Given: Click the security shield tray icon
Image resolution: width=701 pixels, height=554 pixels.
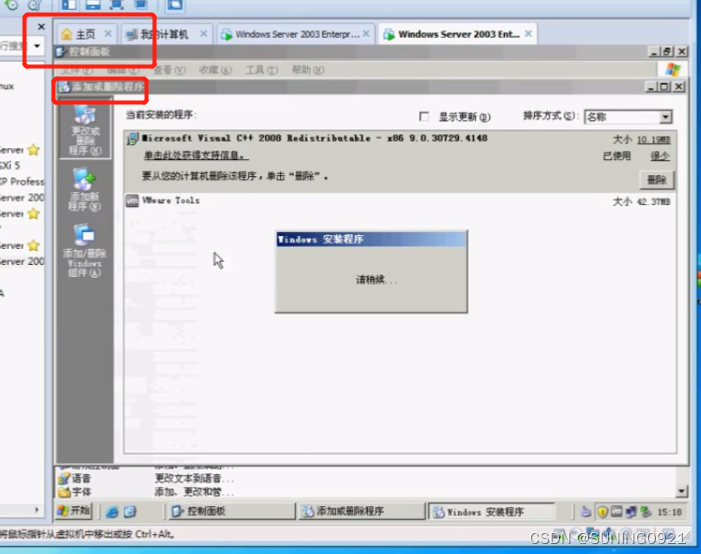Looking at the screenshot, I should click(x=602, y=512).
